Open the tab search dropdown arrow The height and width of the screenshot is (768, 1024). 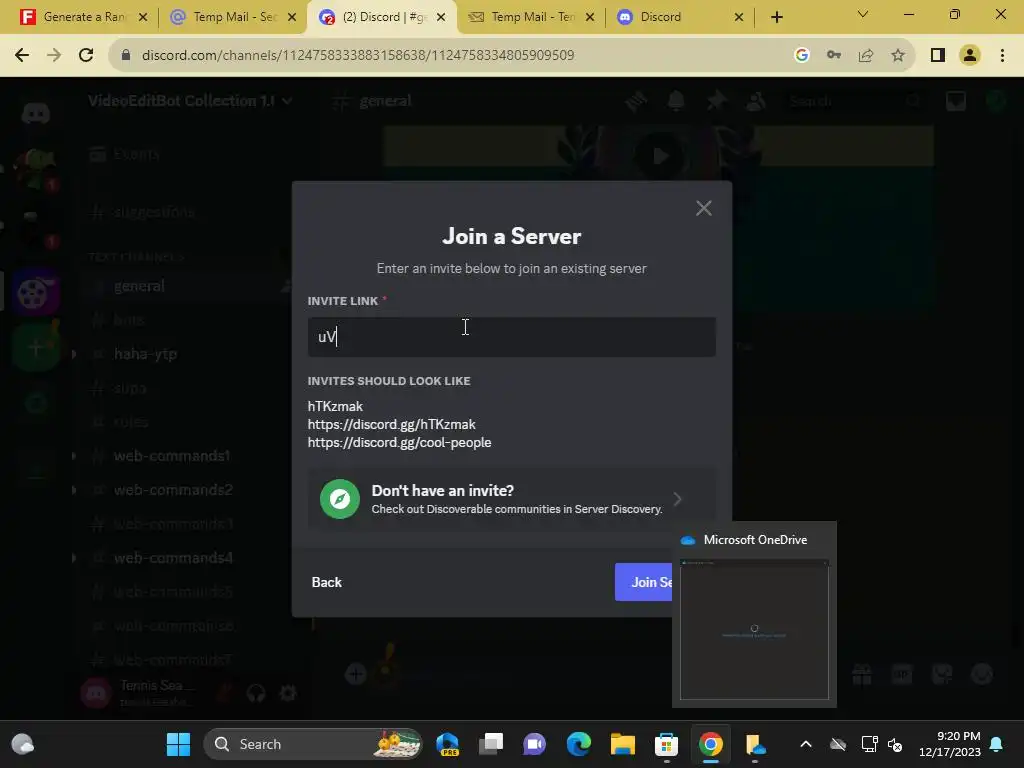863,14
